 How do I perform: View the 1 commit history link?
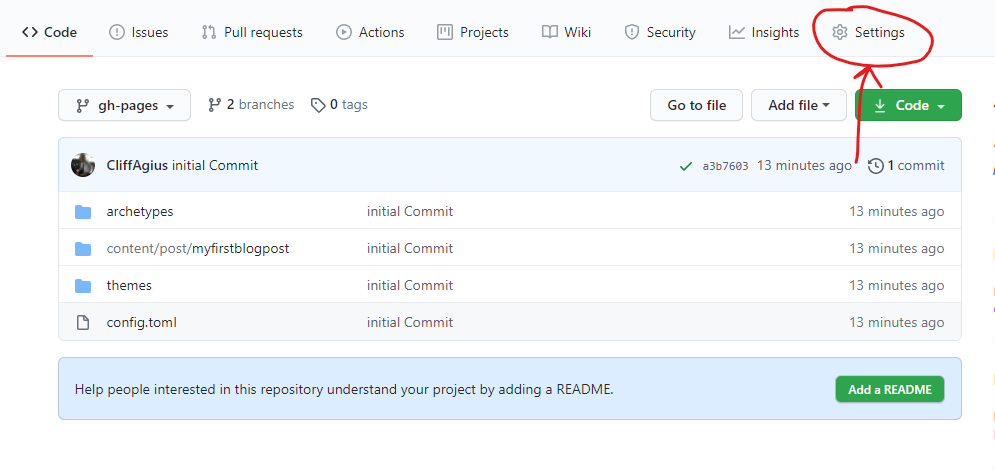pos(906,166)
